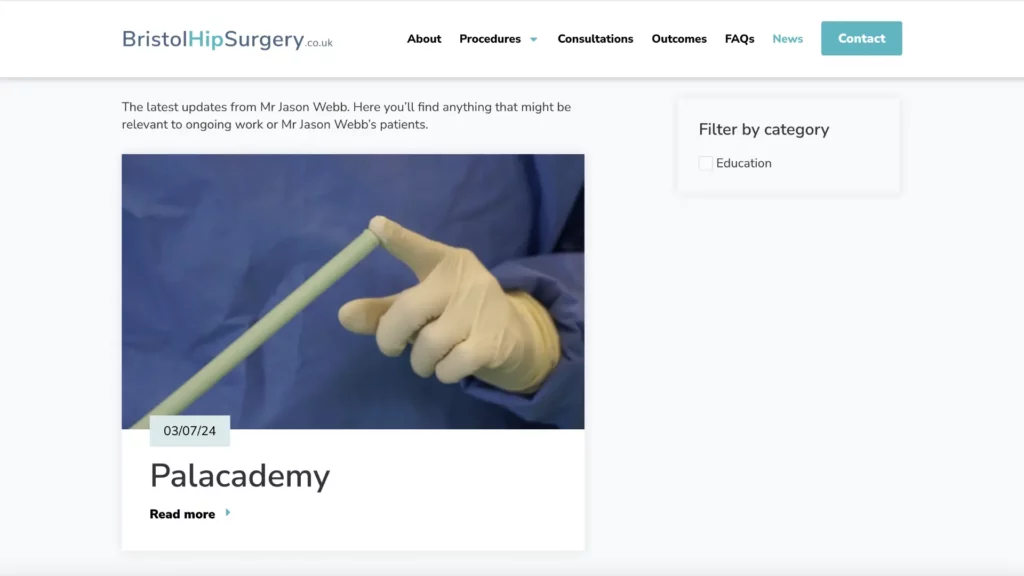Screen dimensions: 1024x576
Task: Click the .co.uk part of the logo
Action: coord(319,43)
